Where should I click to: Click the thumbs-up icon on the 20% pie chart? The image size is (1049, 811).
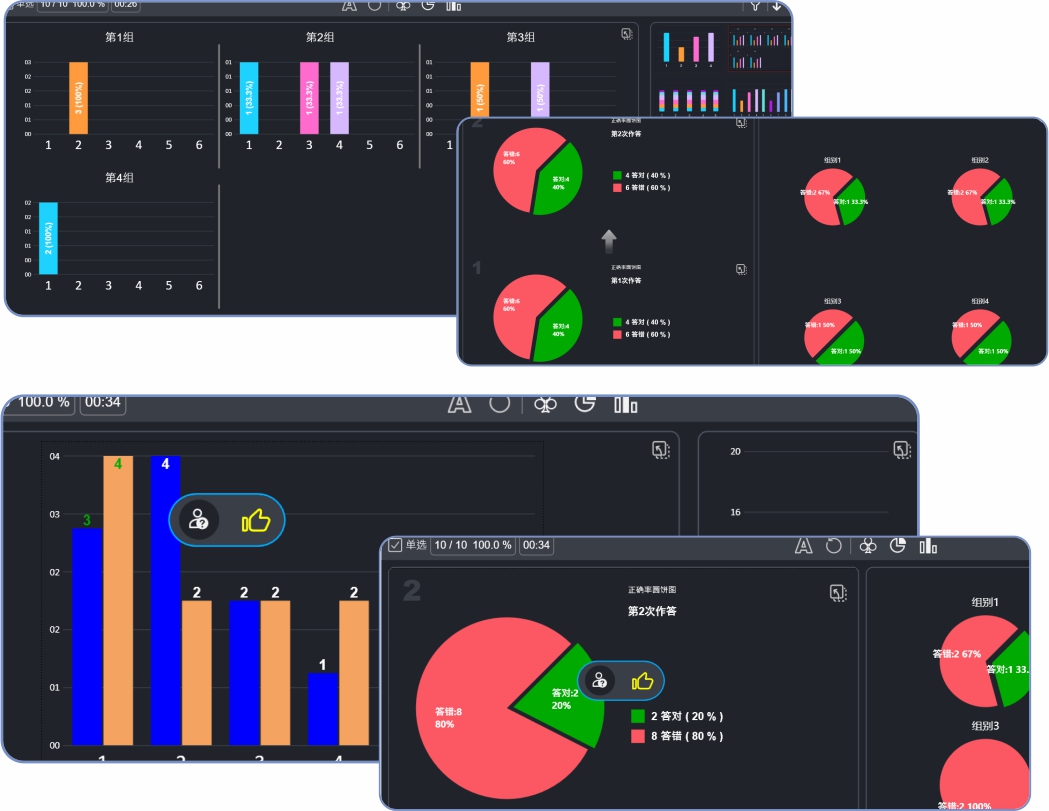[642, 681]
